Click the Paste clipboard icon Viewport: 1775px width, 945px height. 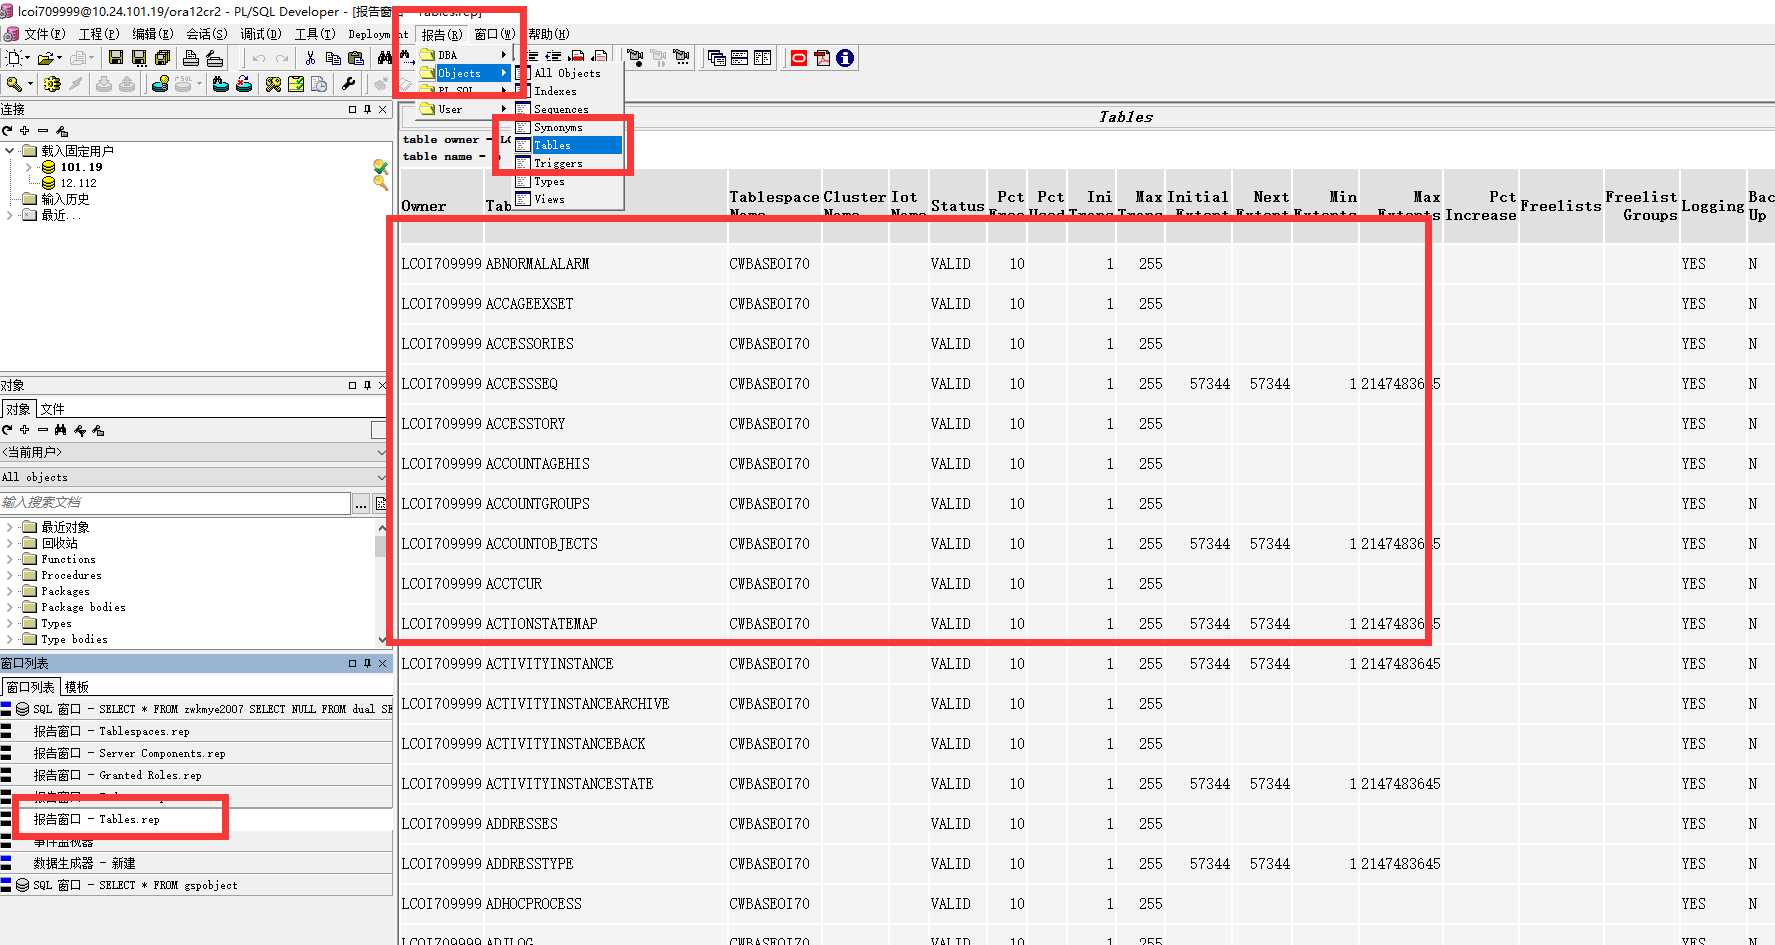coord(355,58)
